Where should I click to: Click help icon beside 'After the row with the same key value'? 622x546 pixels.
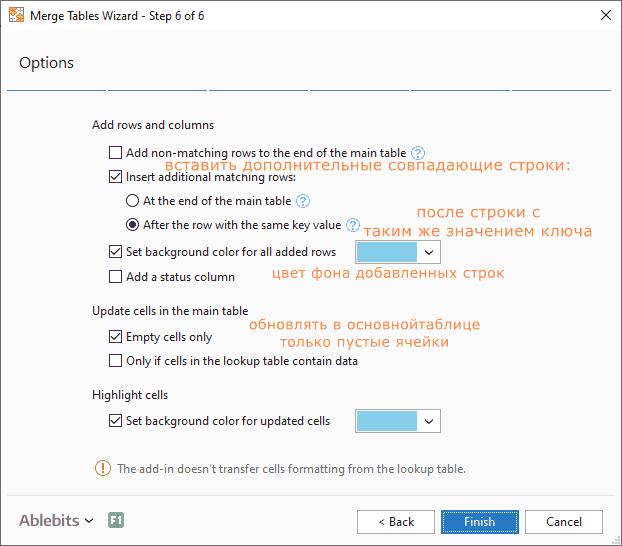tap(352, 225)
